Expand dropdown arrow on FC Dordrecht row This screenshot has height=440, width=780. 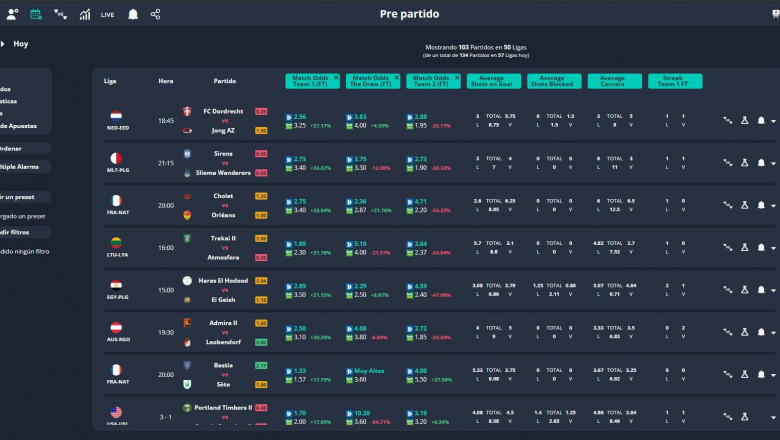point(773,120)
